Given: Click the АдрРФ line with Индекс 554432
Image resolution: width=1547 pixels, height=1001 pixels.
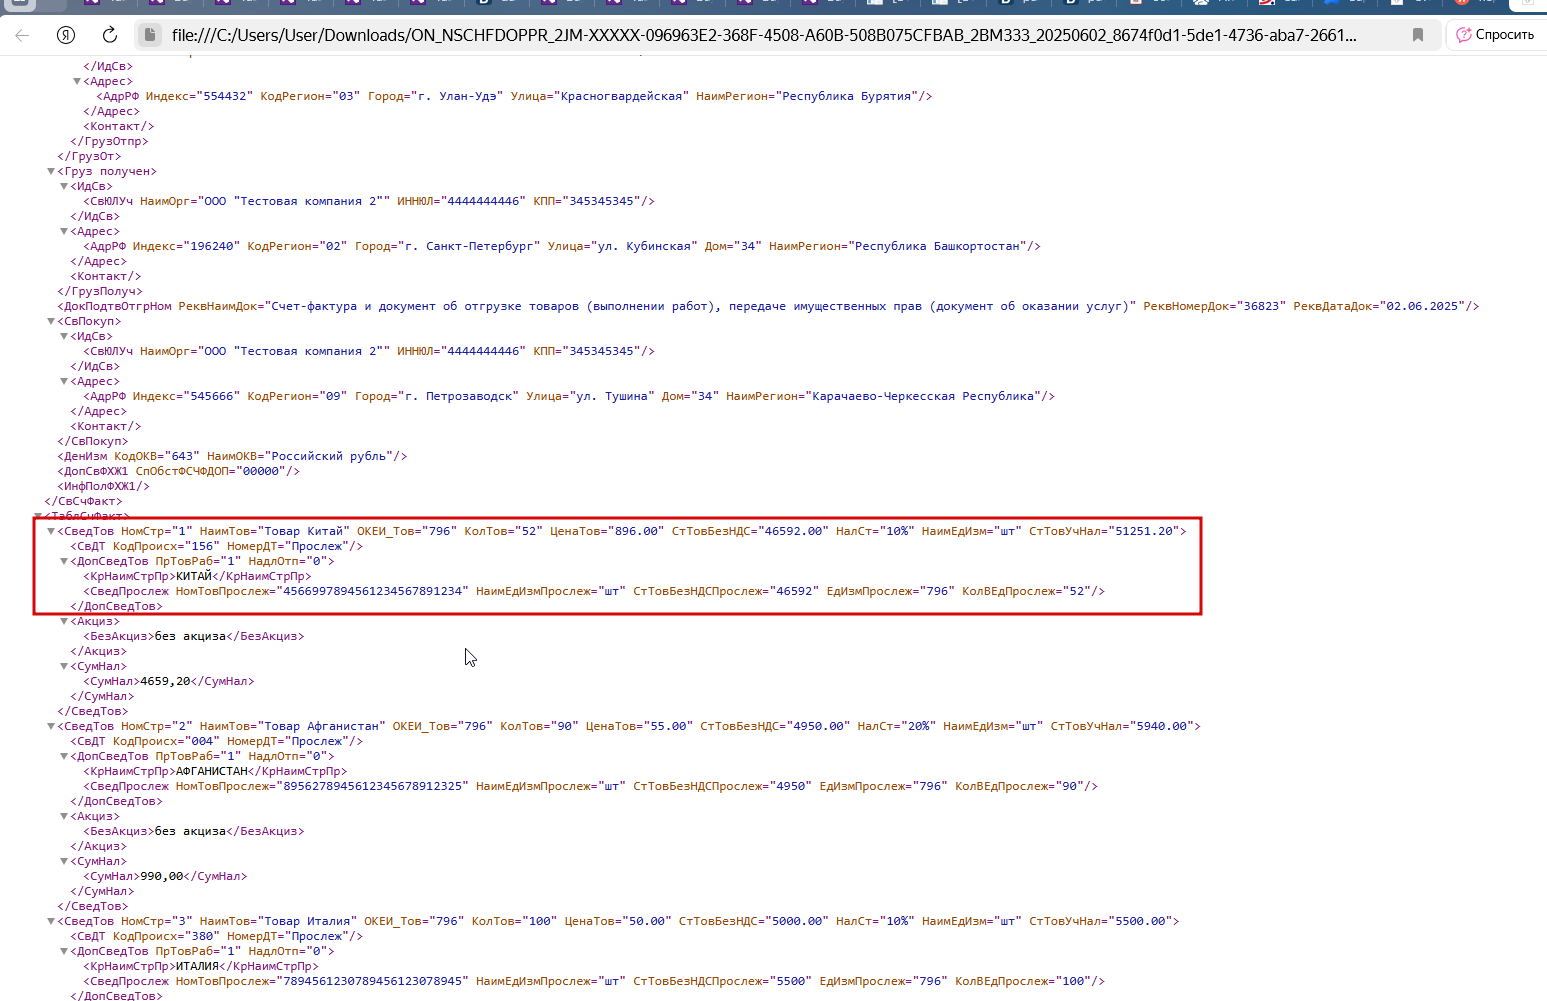Looking at the screenshot, I should click(x=514, y=97).
